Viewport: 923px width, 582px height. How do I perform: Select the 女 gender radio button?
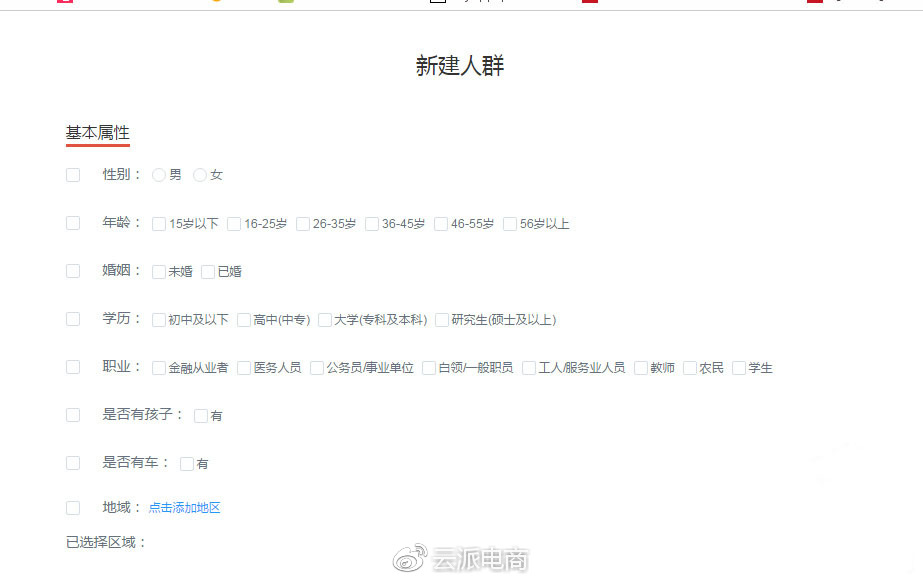pos(199,174)
